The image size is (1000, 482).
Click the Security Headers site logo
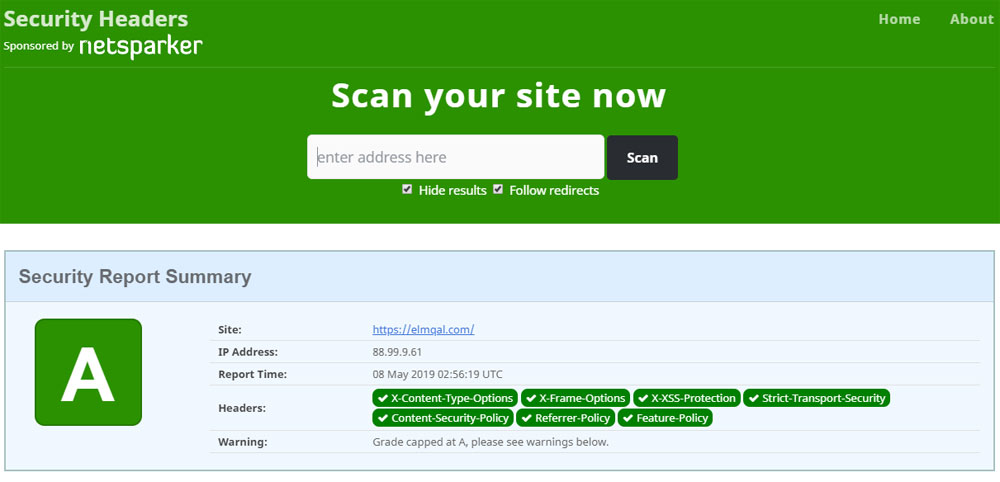pyautogui.click(x=96, y=19)
